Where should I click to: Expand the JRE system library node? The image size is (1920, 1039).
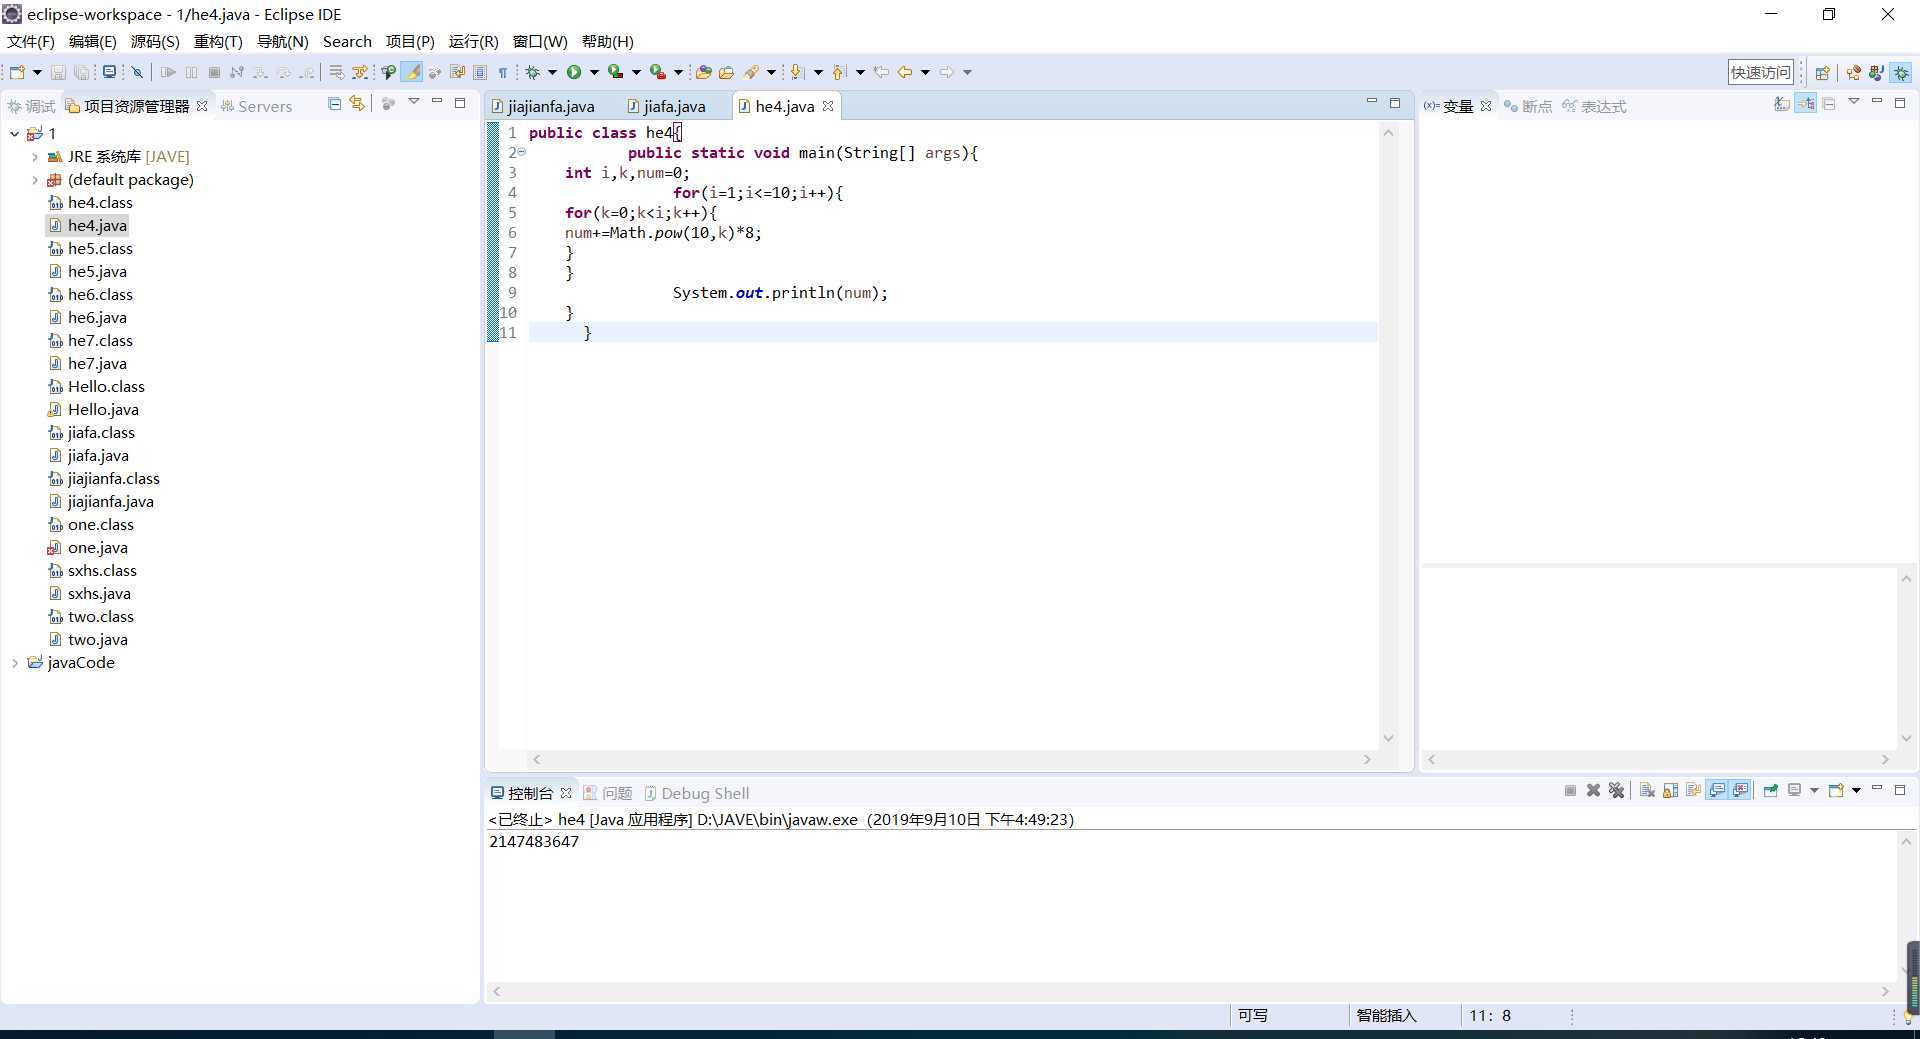[35, 156]
